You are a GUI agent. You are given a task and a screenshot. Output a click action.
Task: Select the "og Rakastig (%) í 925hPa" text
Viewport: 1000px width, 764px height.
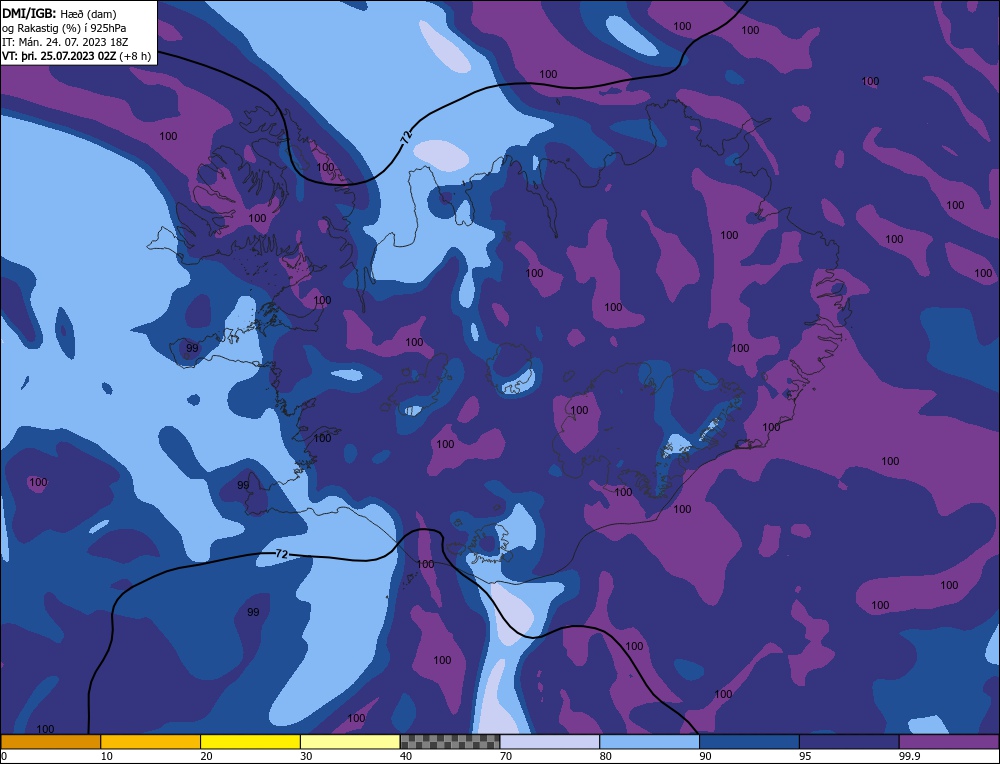pyautogui.click(x=64, y=27)
